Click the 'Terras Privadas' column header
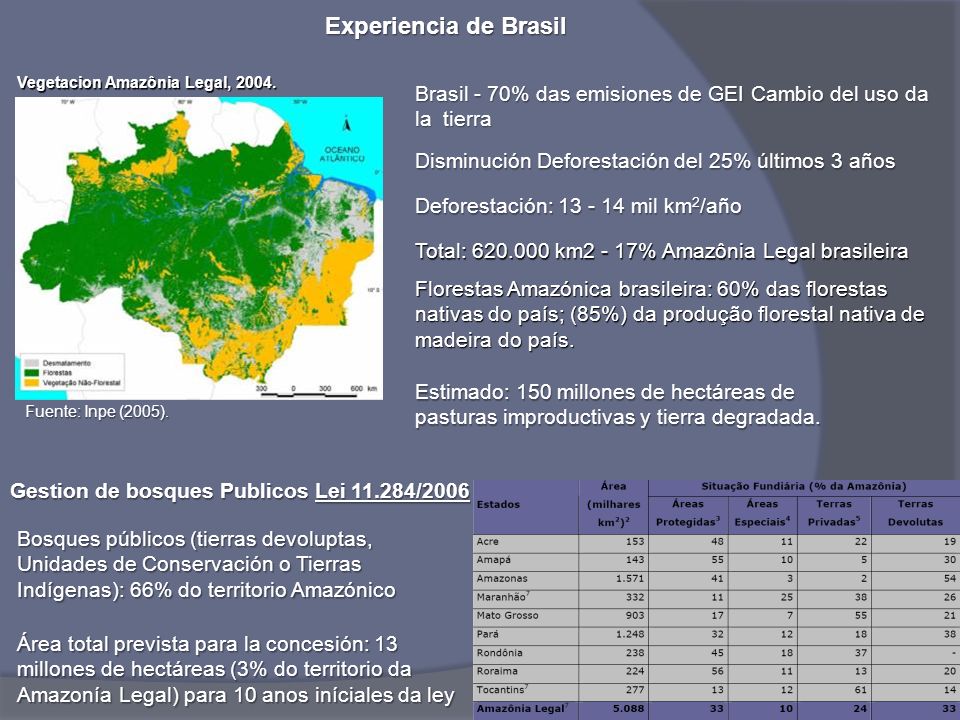960x720 pixels. pyautogui.click(x=834, y=513)
